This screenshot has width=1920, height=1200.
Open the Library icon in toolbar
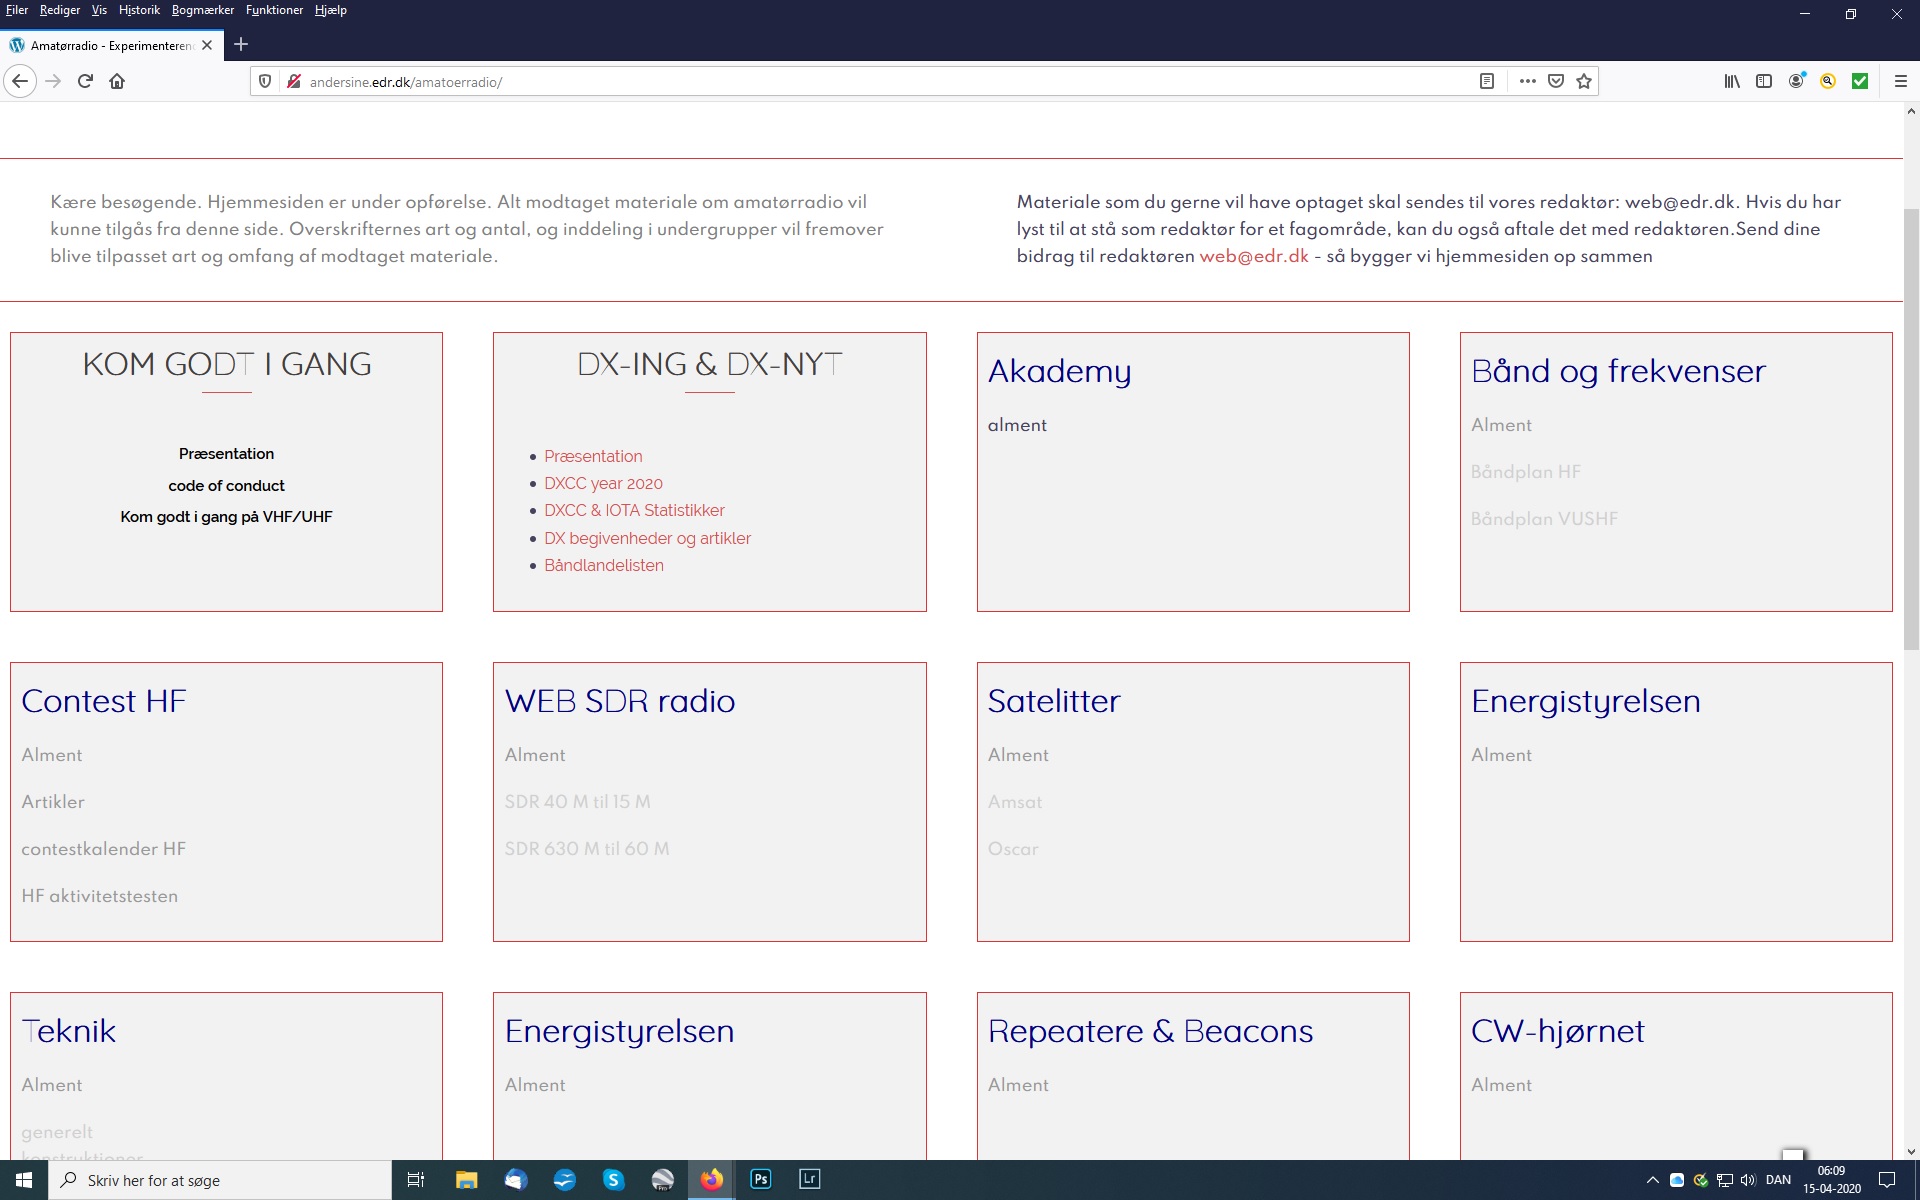click(1731, 81)
